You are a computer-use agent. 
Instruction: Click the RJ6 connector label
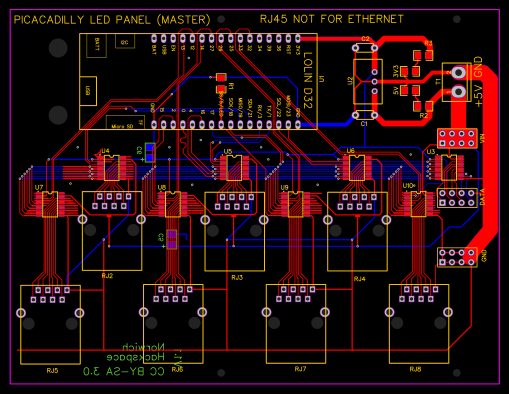177,369
